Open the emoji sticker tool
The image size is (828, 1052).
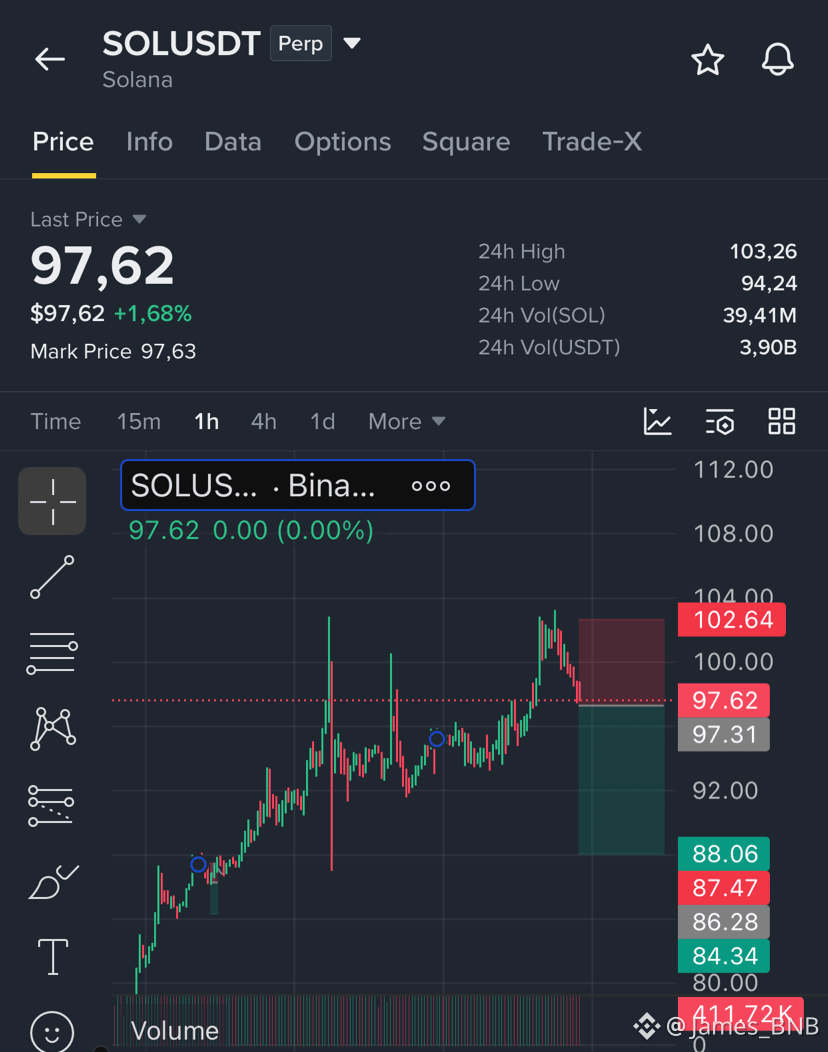click(52, 1032)
